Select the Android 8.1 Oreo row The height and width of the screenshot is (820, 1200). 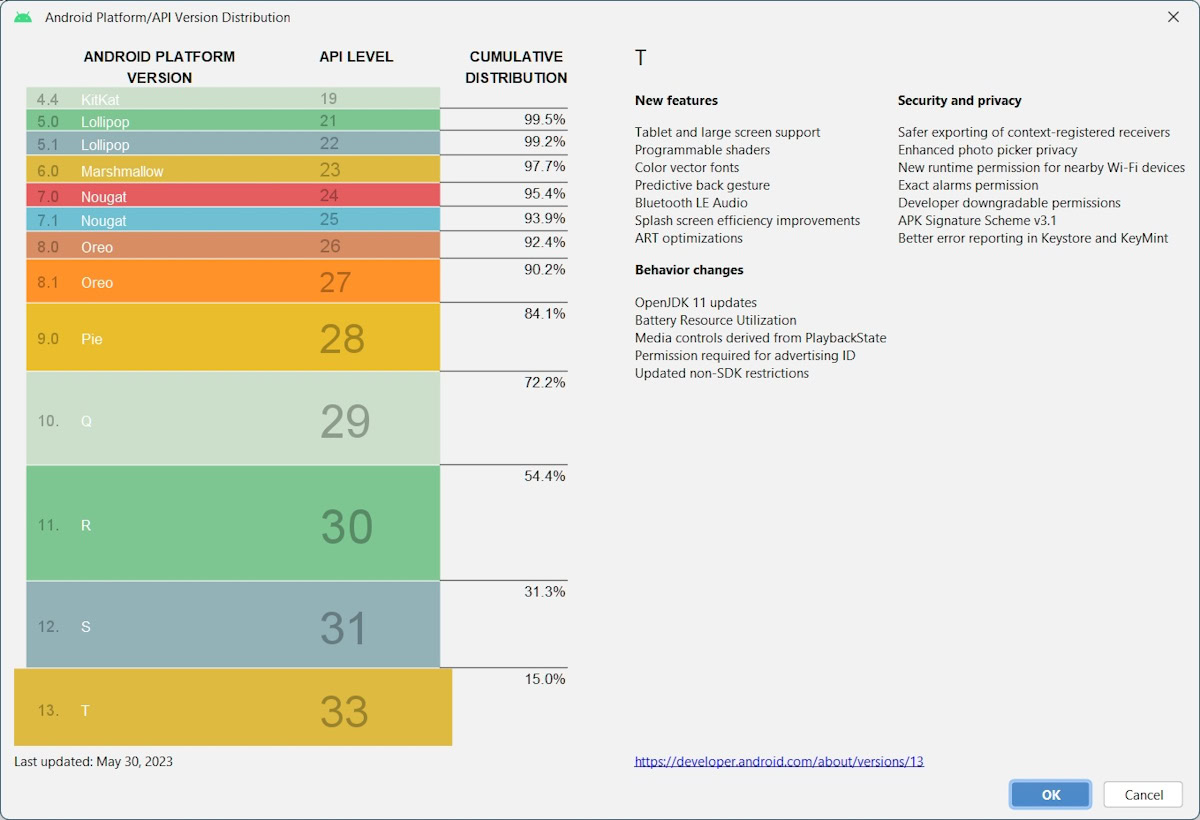[x=230, y=281]
